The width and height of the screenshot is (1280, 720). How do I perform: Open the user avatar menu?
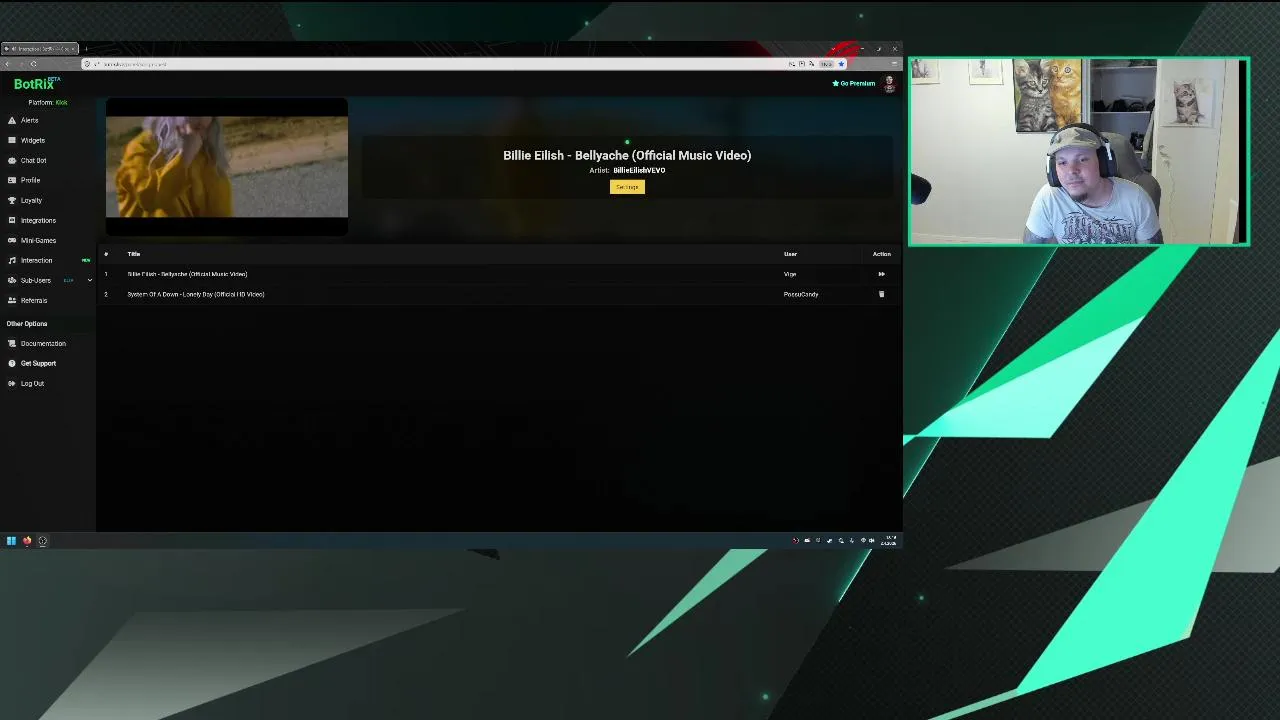pos(889,84)
